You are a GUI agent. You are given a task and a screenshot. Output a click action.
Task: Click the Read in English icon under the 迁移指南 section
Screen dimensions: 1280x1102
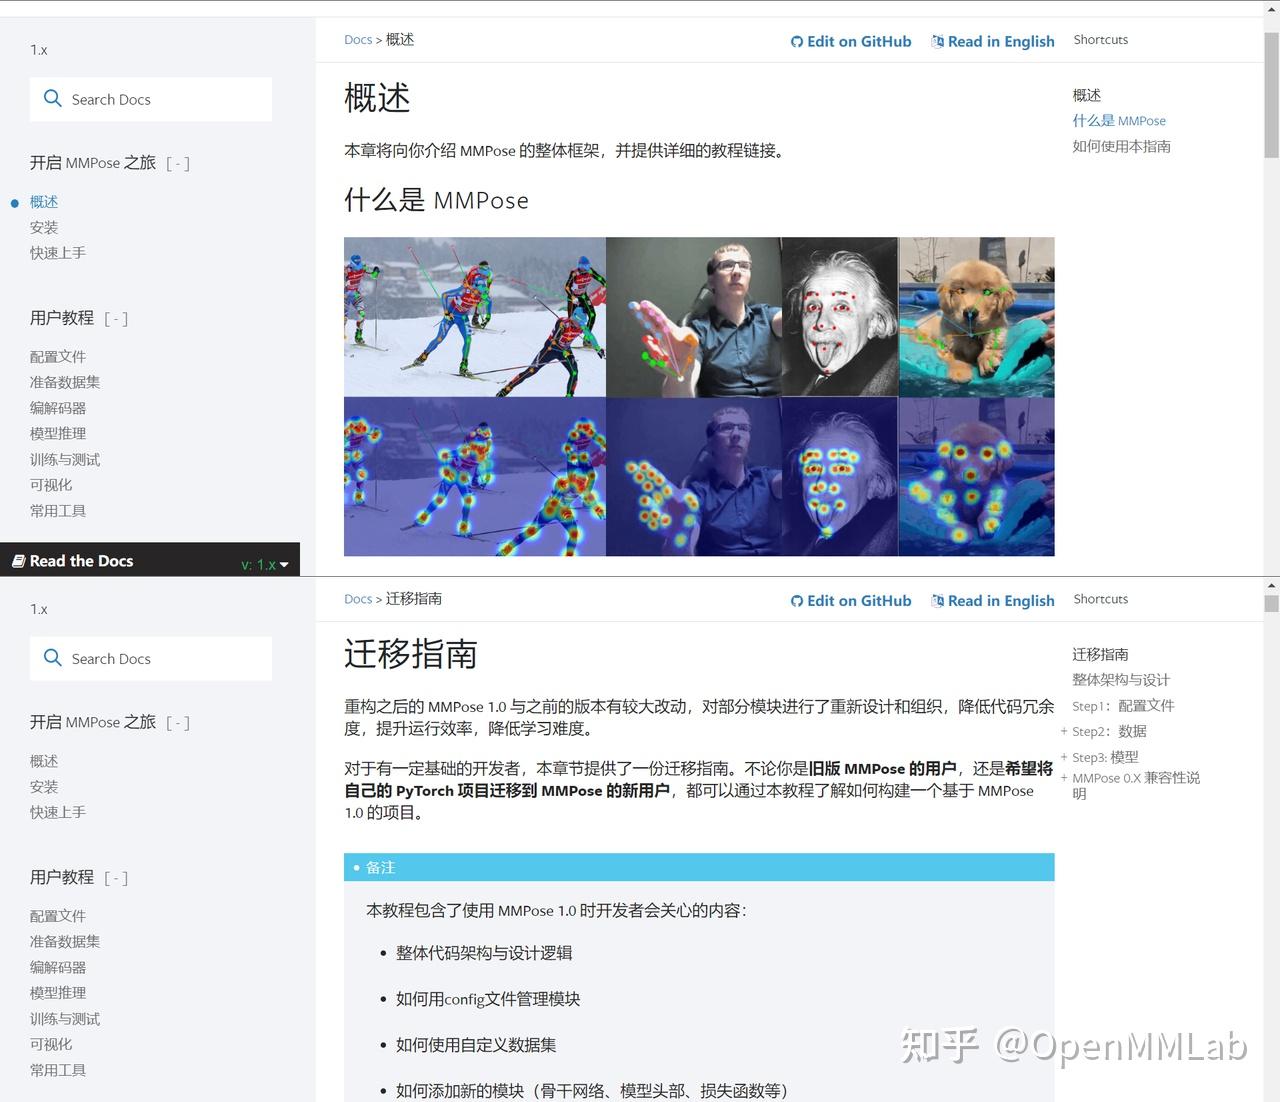click(x=938, y=601)
